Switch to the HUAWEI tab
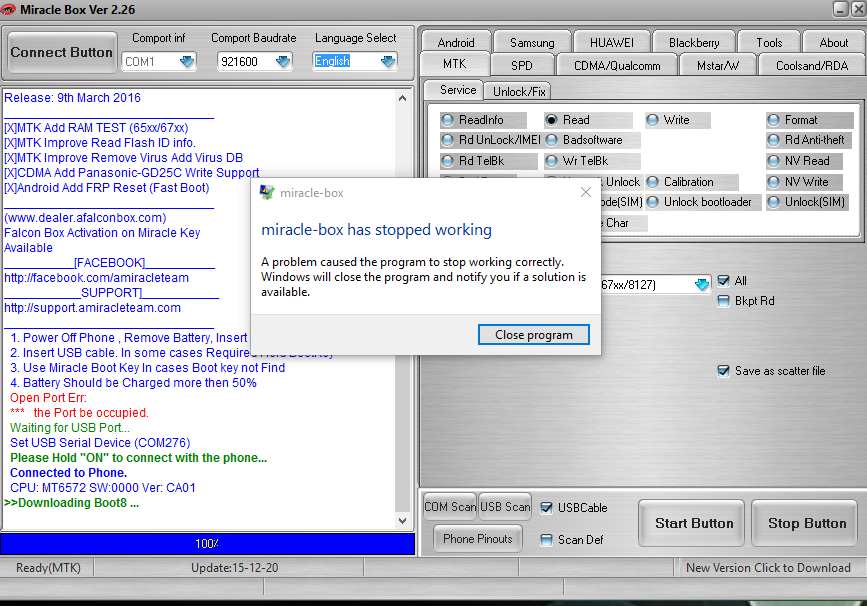The width and height of the screenshot is (867, 606). coord(612,43)
